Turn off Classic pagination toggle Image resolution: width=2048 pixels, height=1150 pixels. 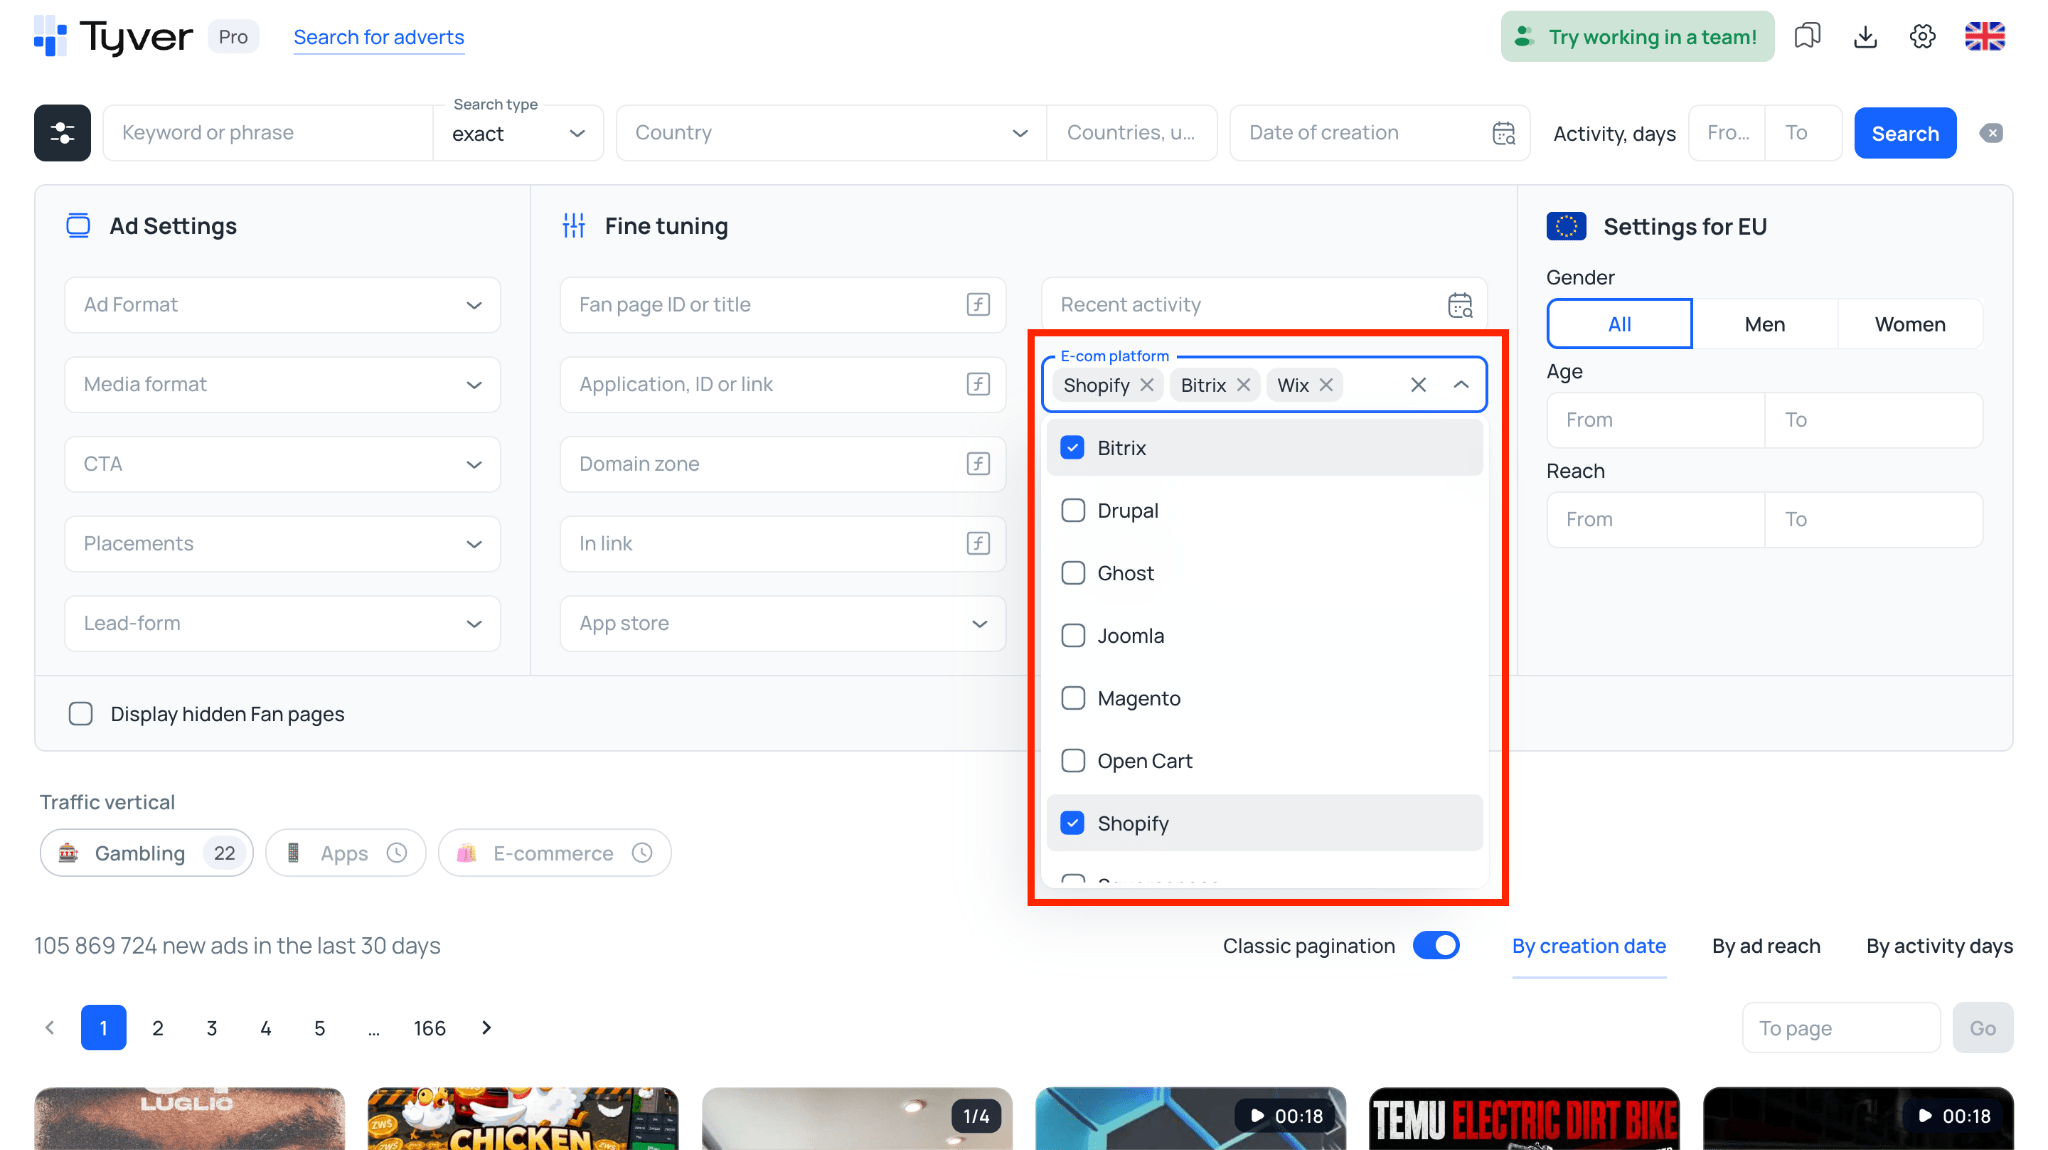pyautogui.click(x=1436, y=946)
